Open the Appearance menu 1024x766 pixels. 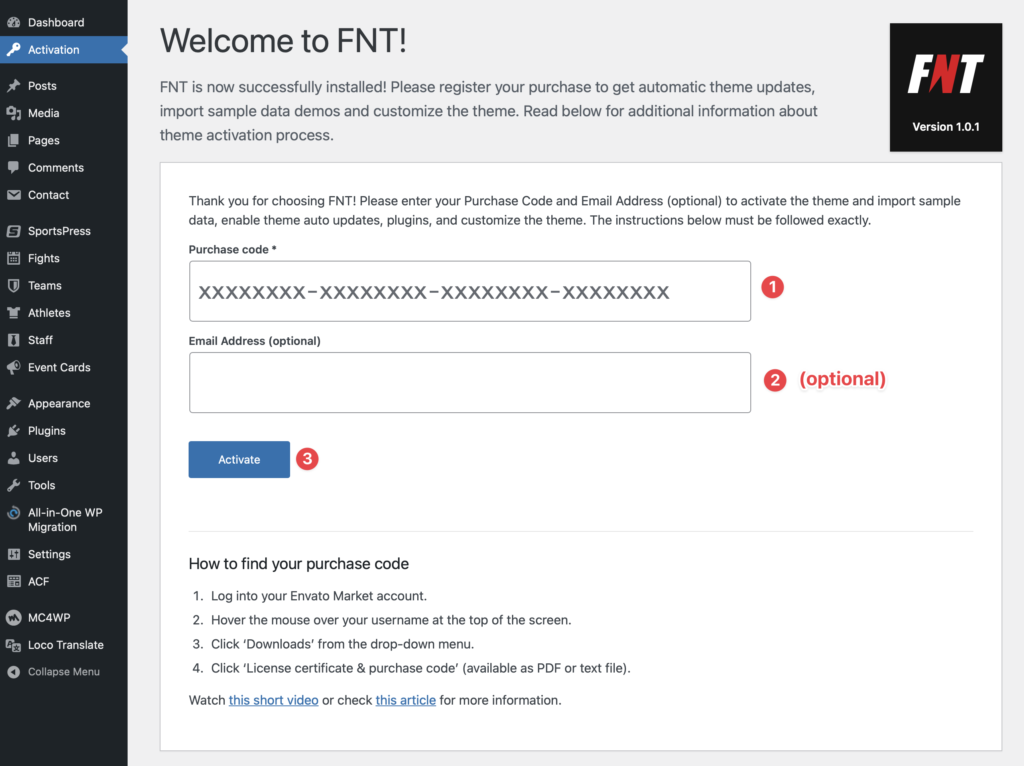pos(58,404)
